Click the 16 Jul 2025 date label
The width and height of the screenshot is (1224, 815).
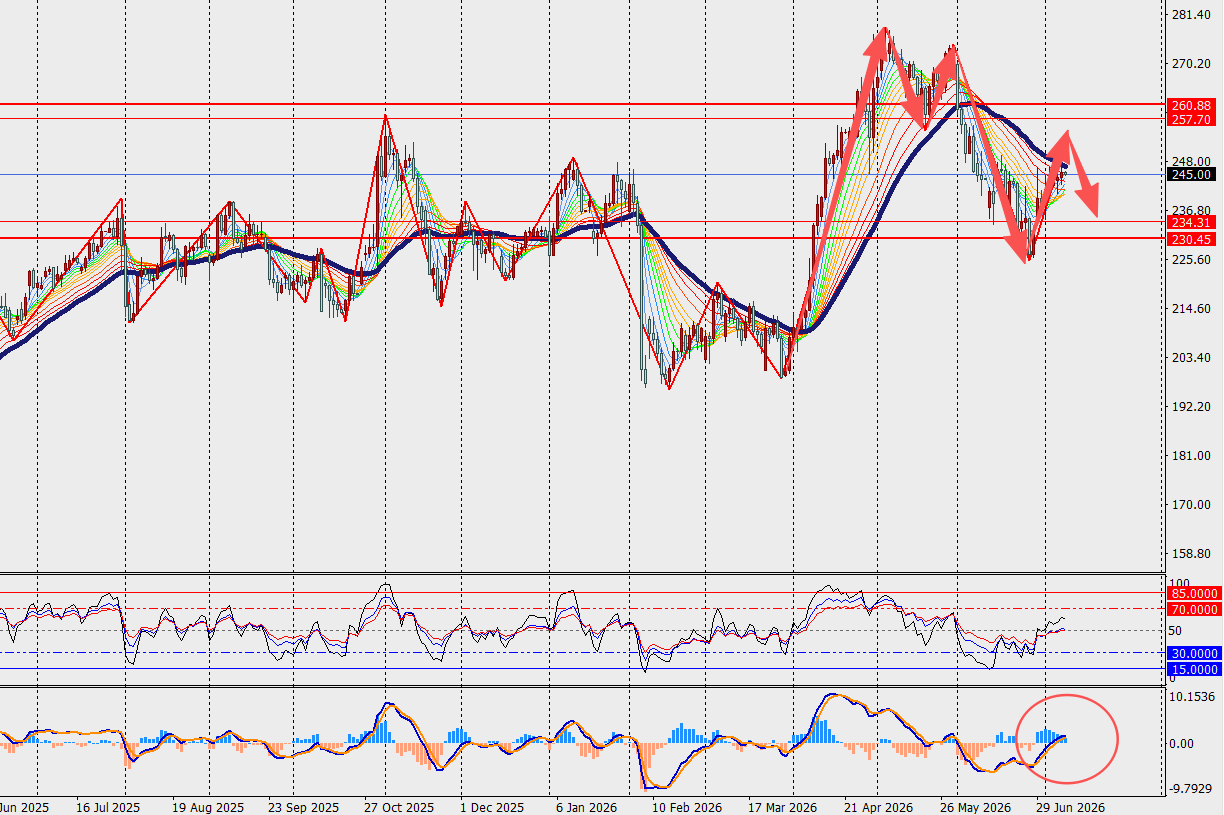pos(107,806)
